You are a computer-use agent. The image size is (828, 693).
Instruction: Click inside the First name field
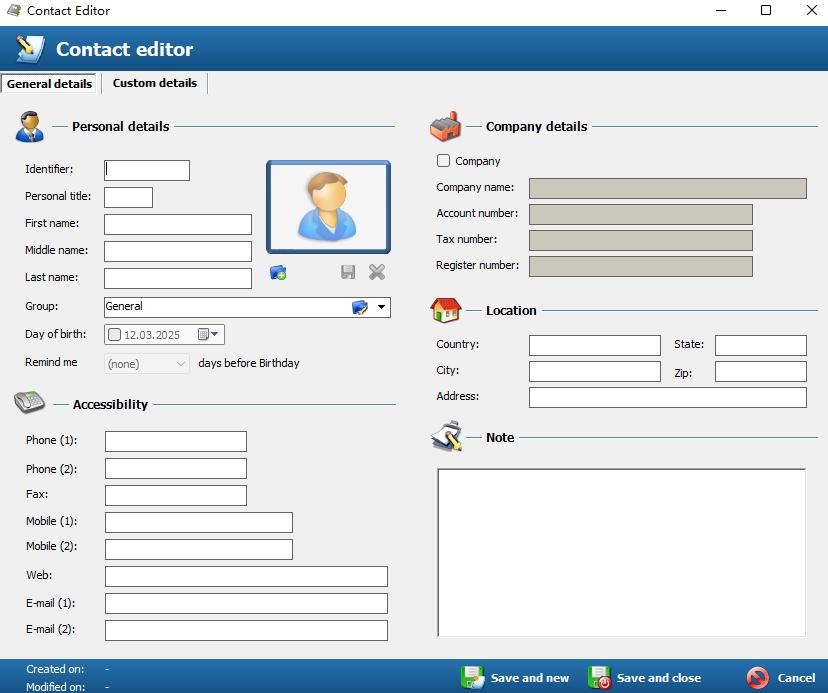[177, 224]
